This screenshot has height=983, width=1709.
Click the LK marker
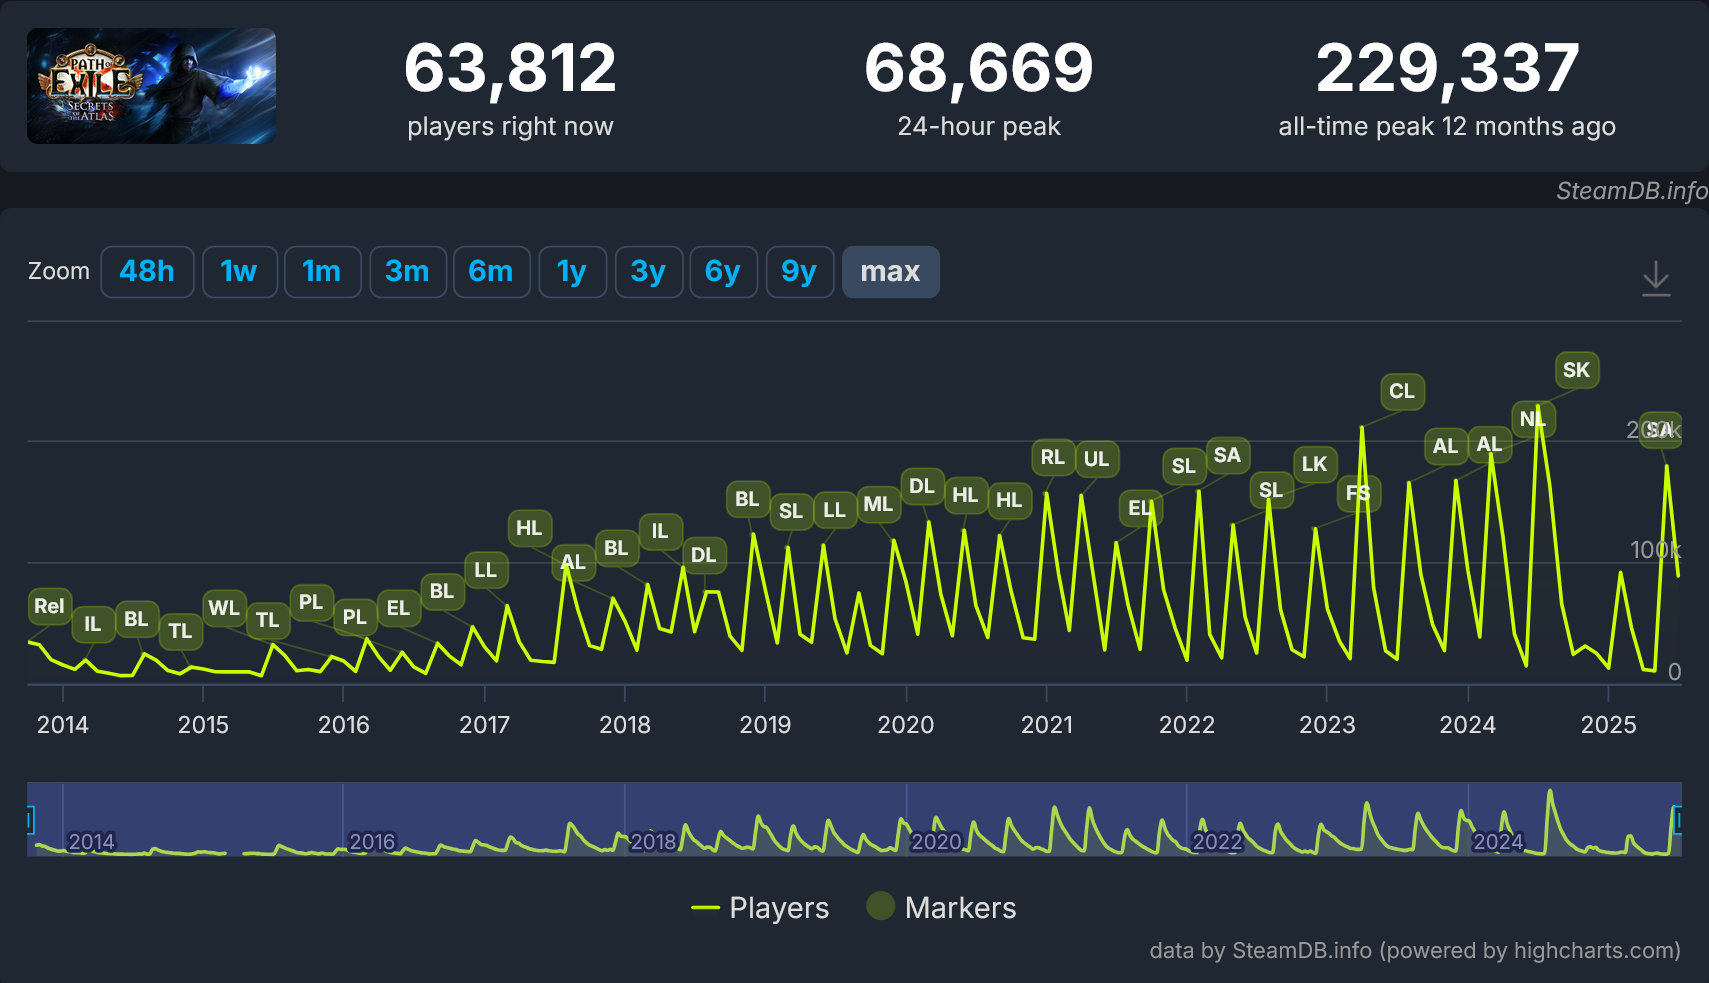coord(1314,464)
